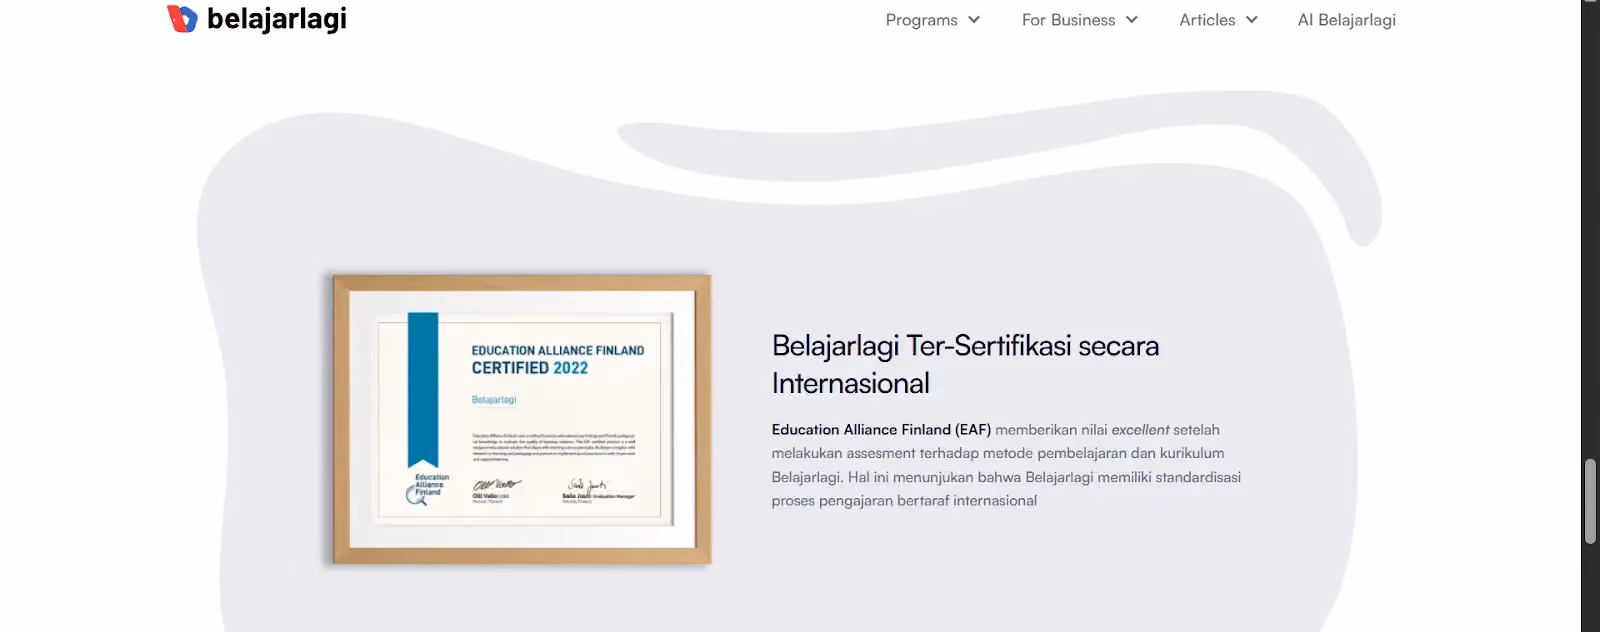Open the Articles menu
This screenshot has width=1600, height=632.
point(1207,20)
